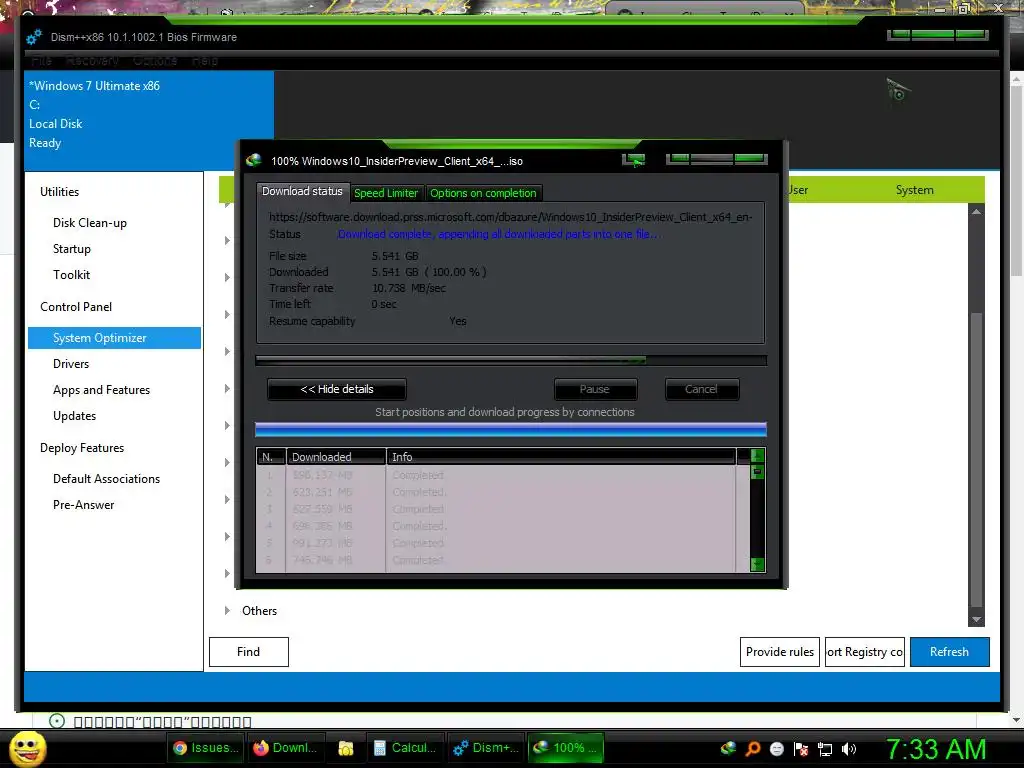The image size is (1024, 768).
Task: Select Default Associations in the sidebar
Action: 106,479
